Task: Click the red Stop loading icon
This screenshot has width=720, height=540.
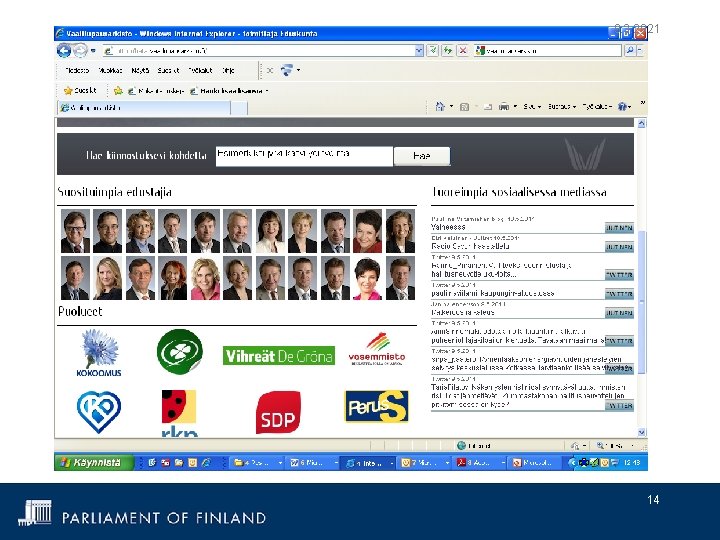Action: [x=463, y=51]
